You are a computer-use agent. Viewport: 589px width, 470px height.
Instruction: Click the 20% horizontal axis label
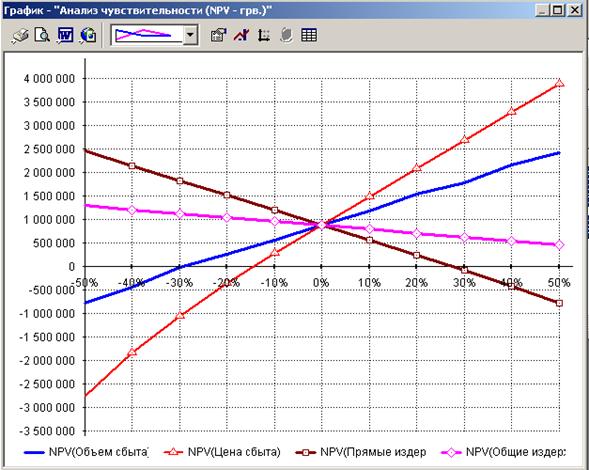tap(417, 283)
